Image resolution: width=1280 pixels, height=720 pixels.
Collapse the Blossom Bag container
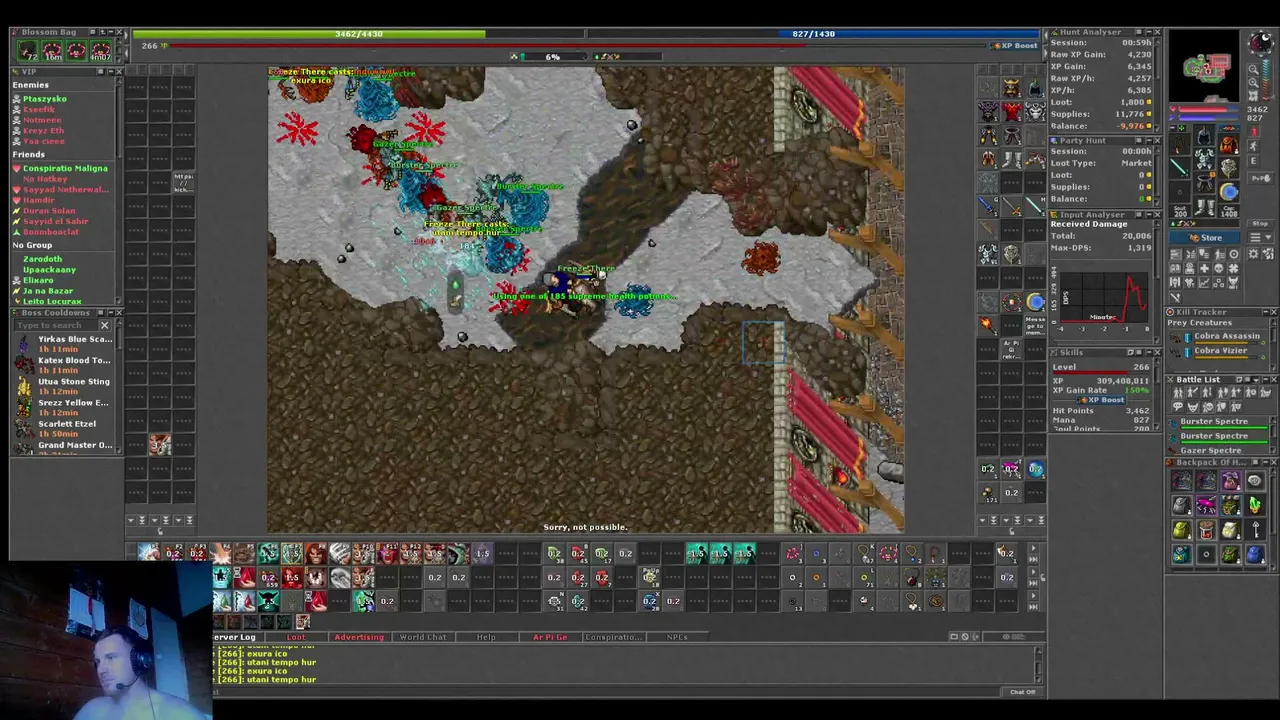[x=111, y=32]
